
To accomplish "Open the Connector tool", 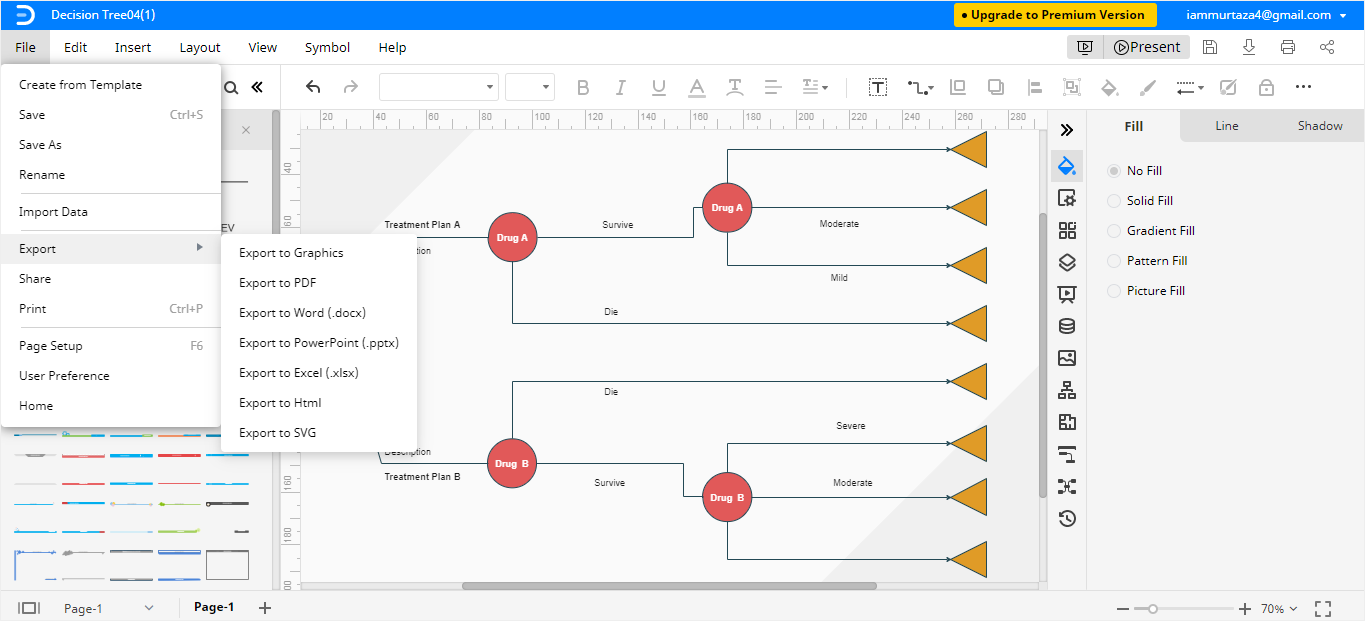I will click(916, 87).
